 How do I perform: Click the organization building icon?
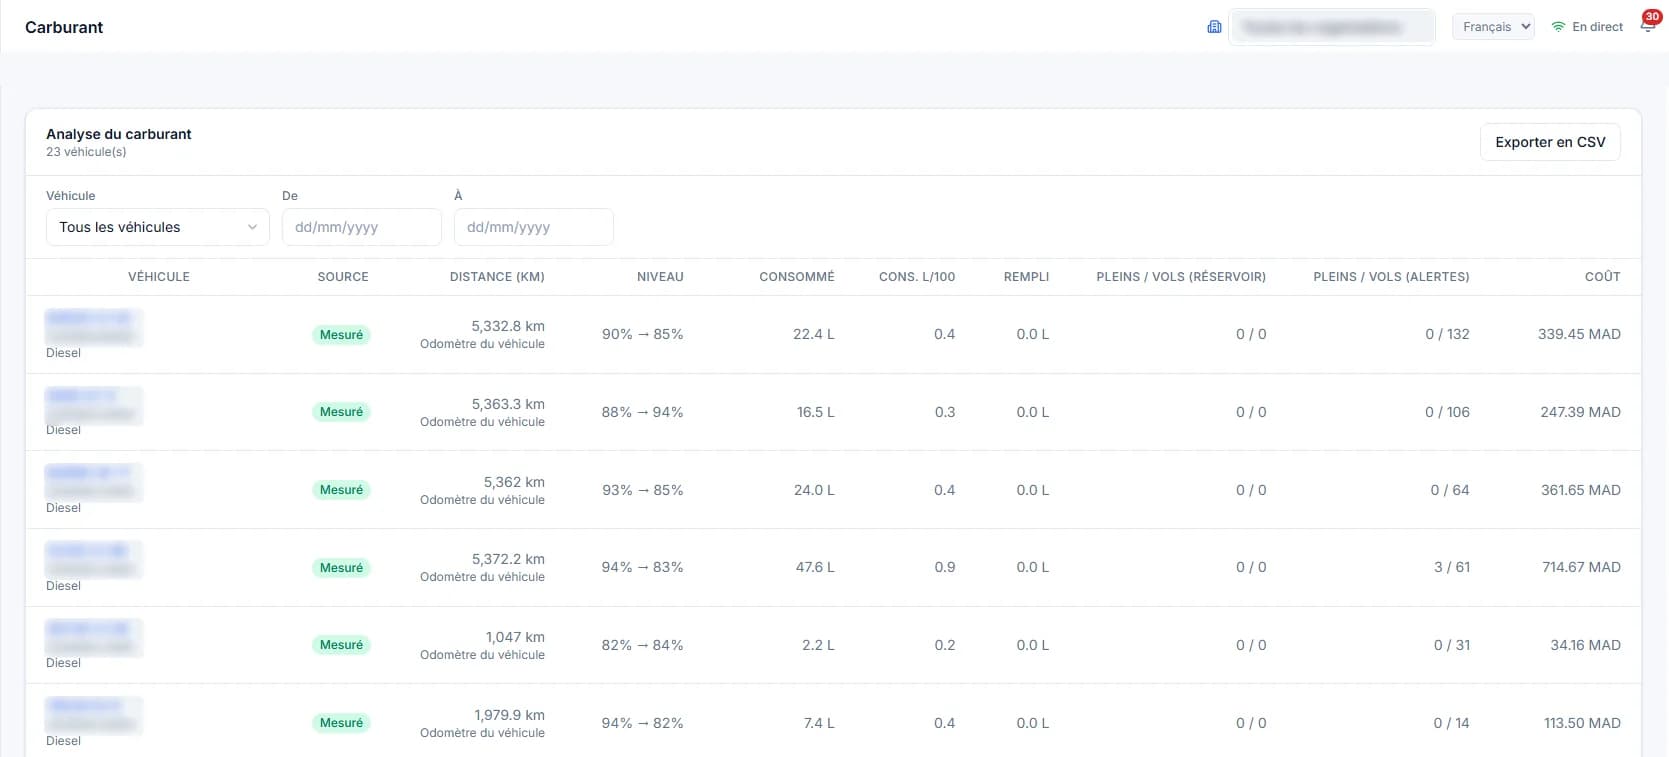coord(1214,27)
